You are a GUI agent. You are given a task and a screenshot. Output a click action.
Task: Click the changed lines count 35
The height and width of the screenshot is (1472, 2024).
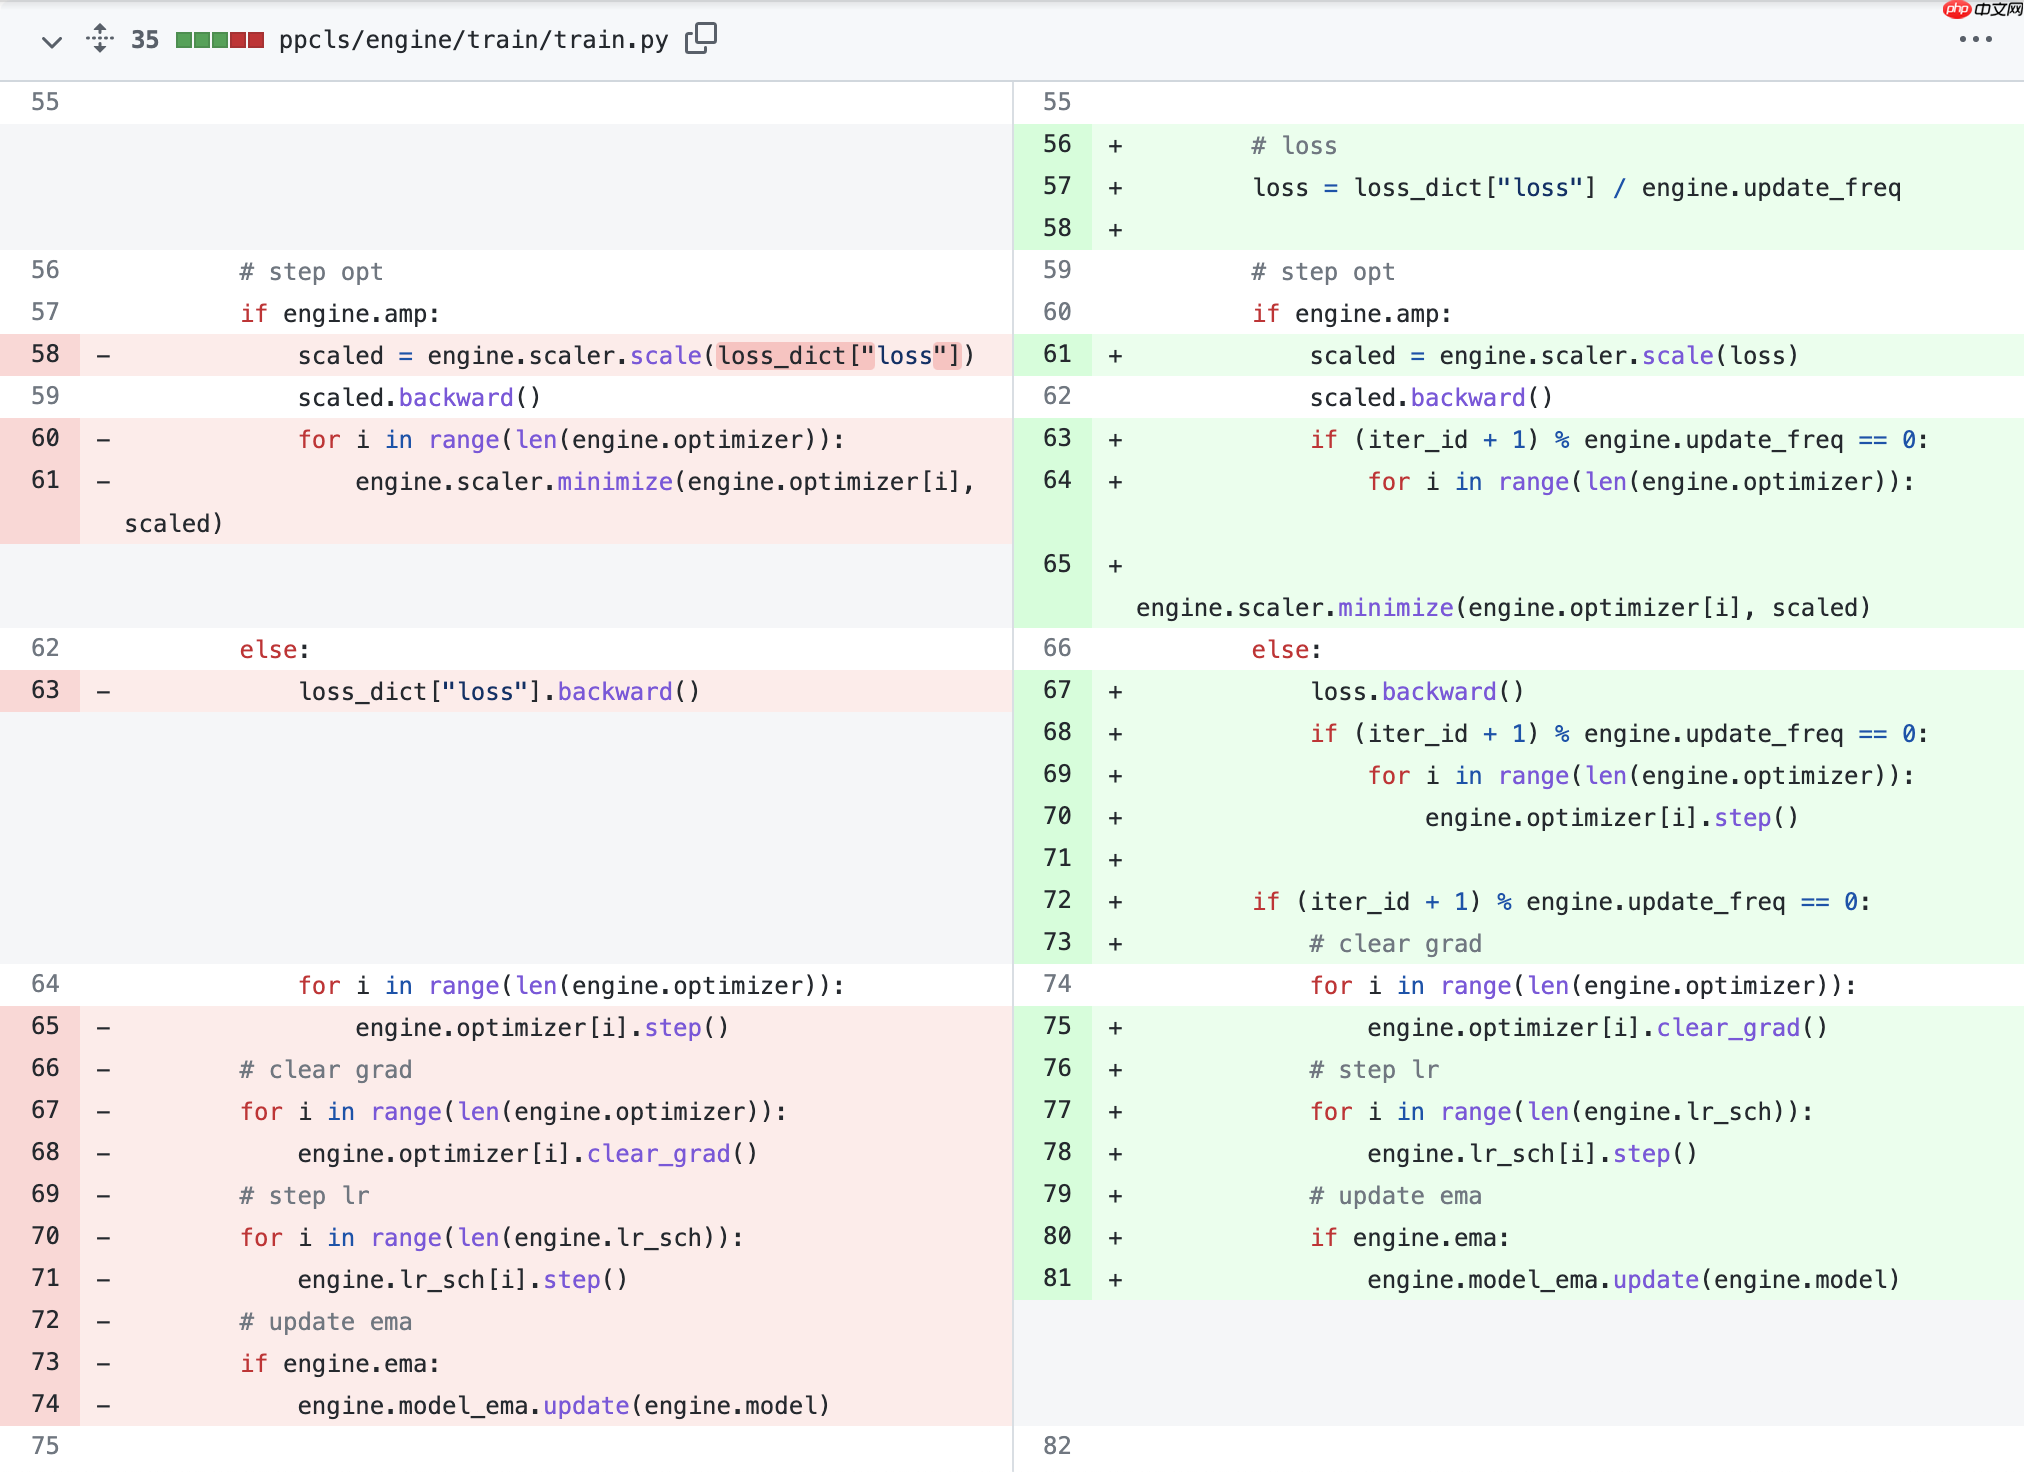pos(145,40)
